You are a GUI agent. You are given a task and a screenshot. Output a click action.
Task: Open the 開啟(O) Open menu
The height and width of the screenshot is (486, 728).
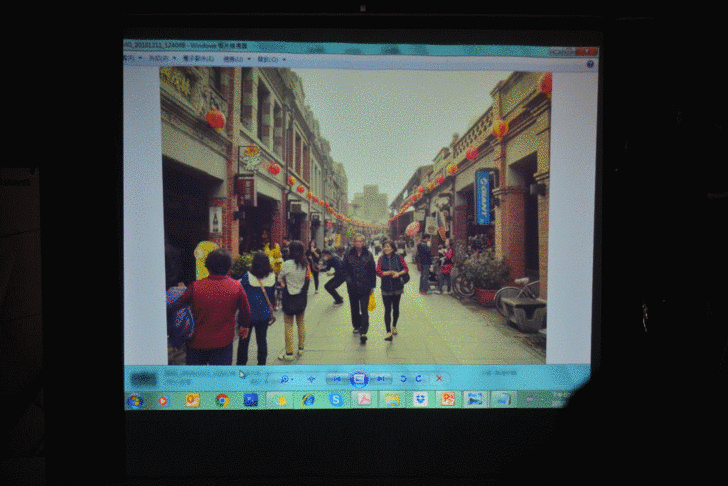pos(271,60)
